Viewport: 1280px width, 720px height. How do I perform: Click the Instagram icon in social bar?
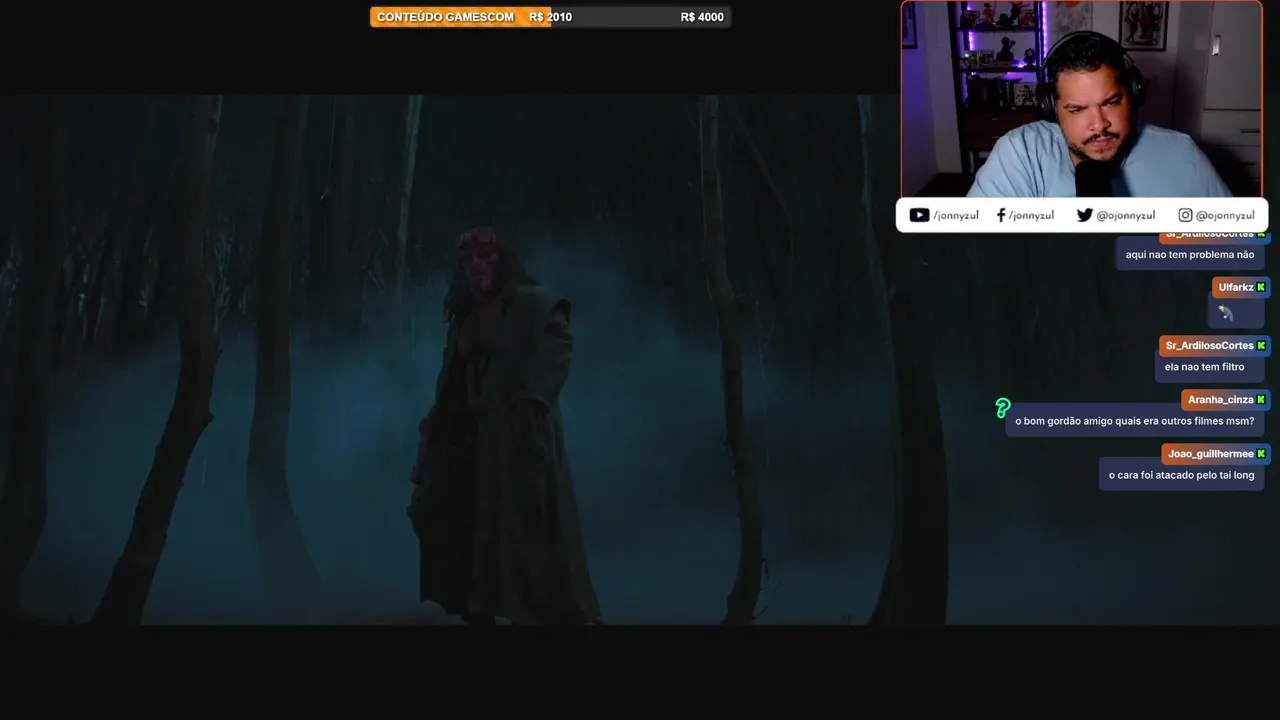tap(1185, 215)
